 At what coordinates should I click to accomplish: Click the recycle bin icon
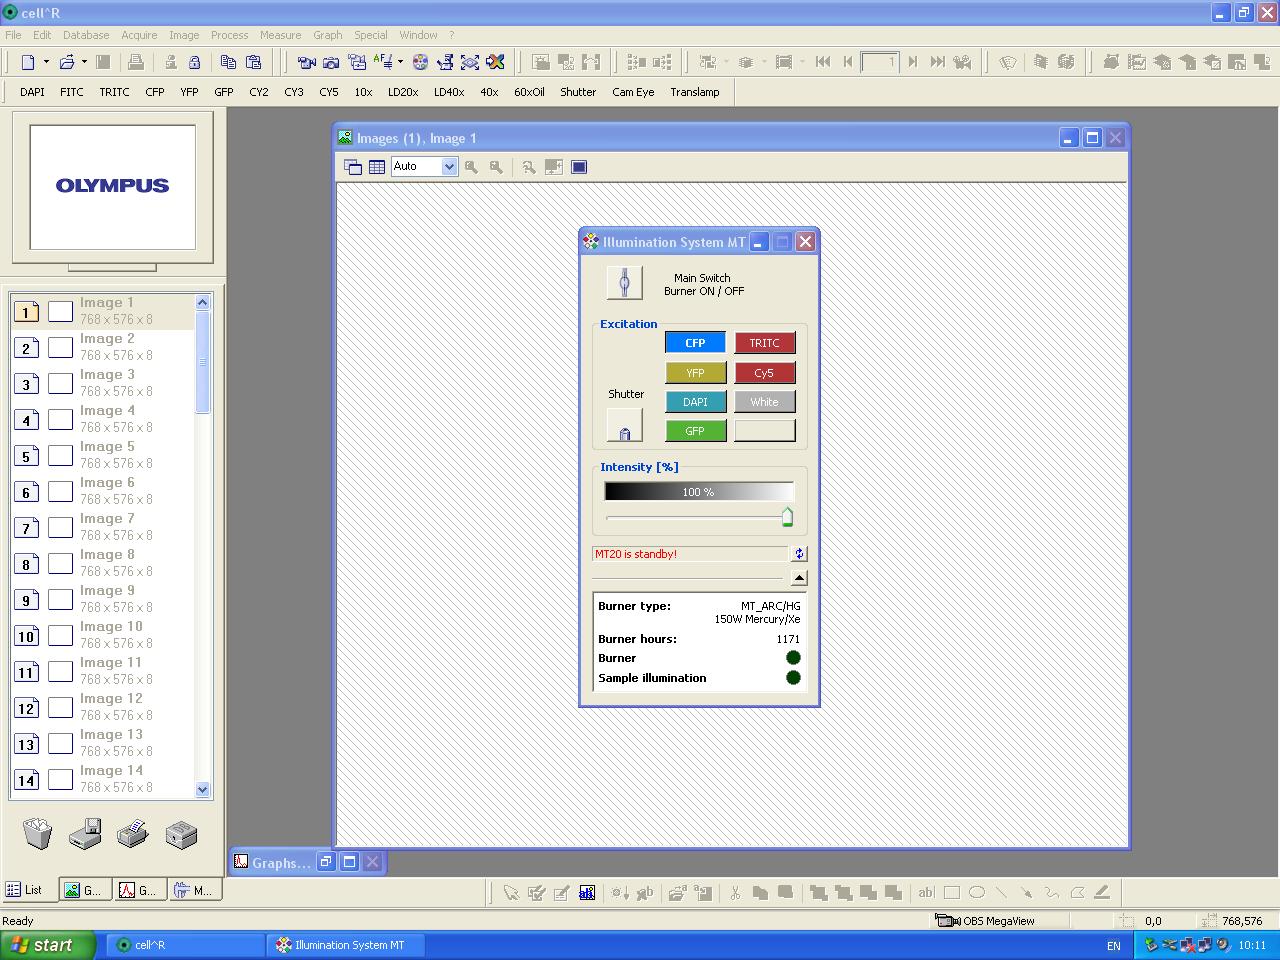coord(38,833)
